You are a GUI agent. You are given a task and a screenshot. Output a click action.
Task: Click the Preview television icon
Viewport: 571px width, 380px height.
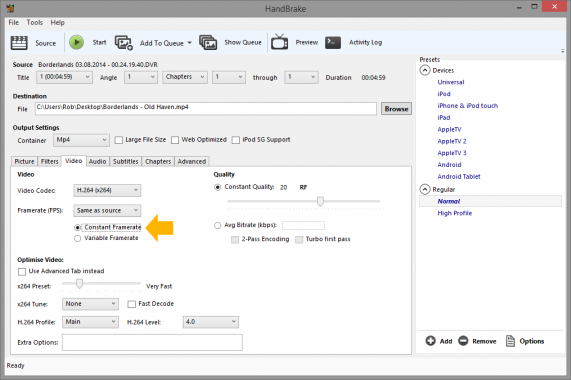[280, 42]
